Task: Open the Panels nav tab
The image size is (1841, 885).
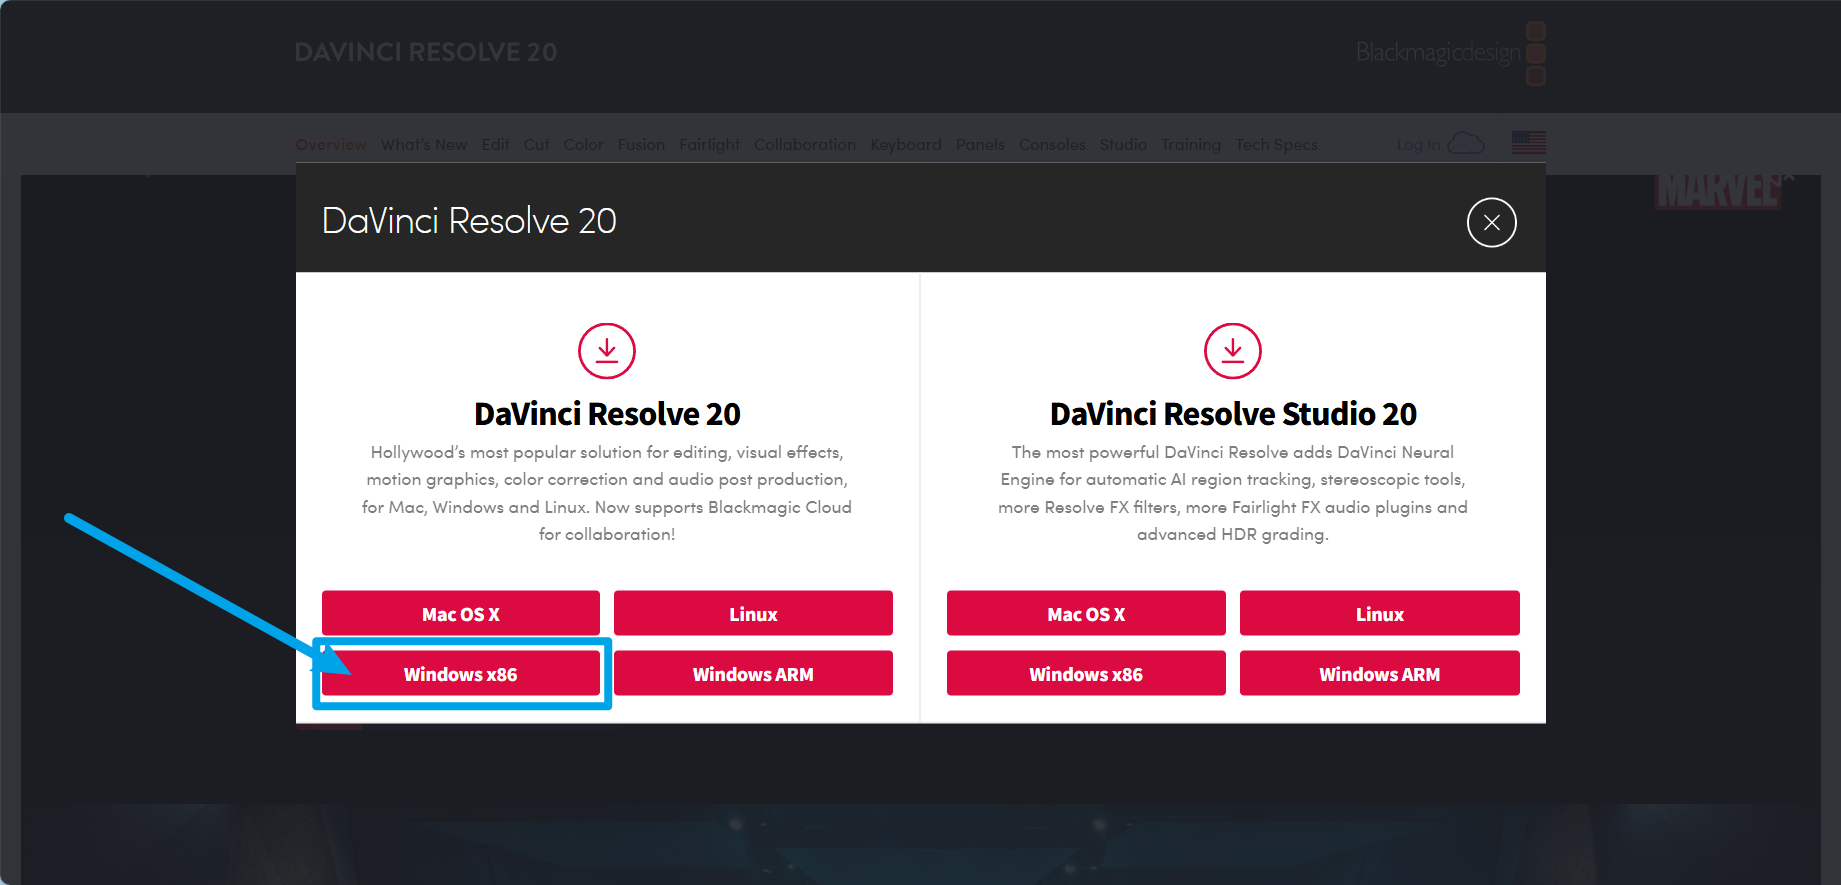Action: tap(980, 145)
